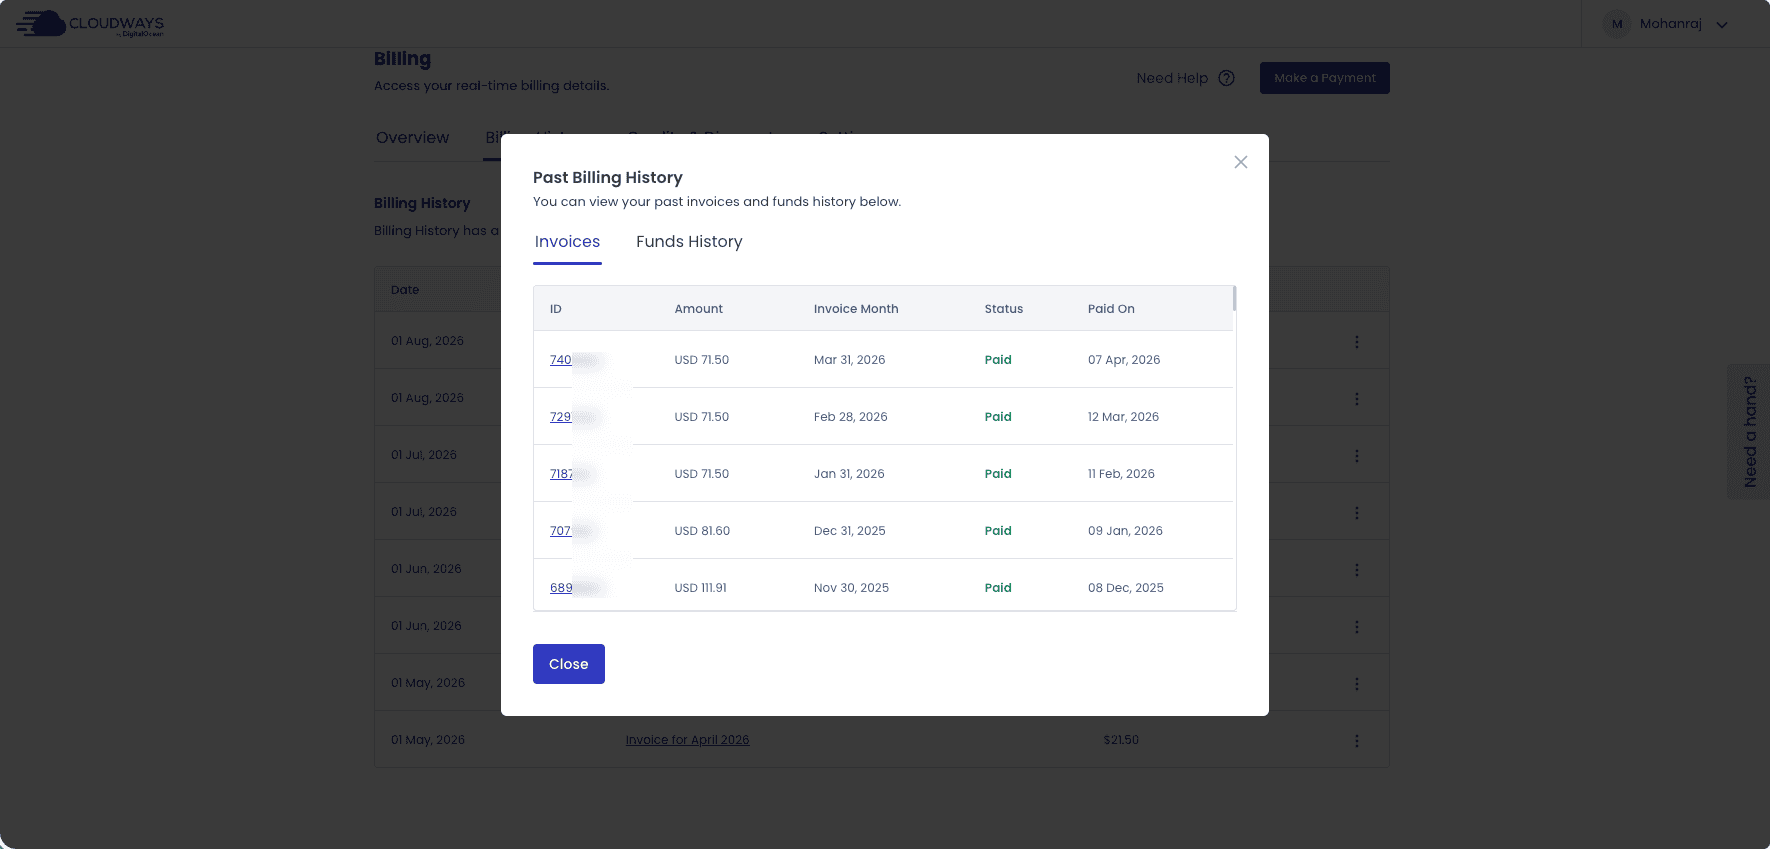
Task: Click the 08 Dec, 2025 paid date
Action: tap(1126, 588)
